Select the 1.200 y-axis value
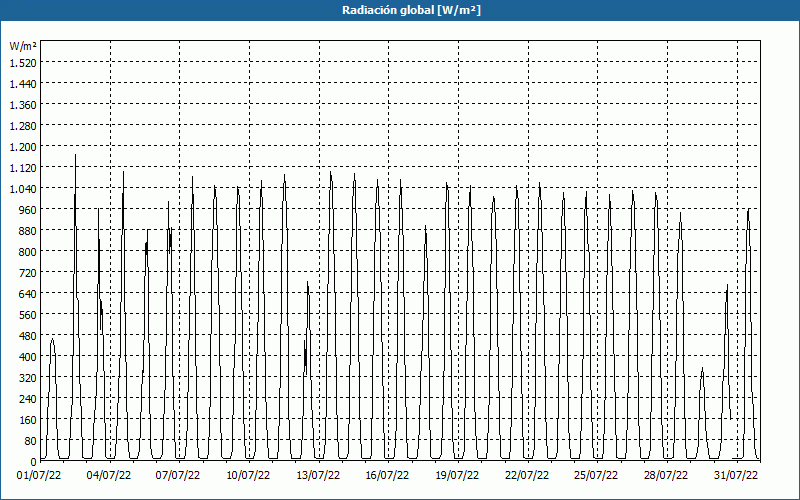800x500 pixels. point(23,147)
